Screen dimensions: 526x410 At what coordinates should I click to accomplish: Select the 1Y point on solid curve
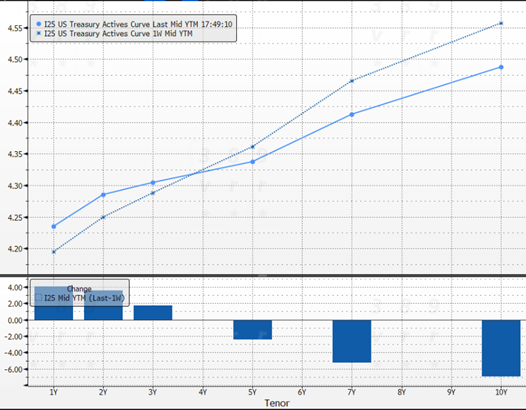pos(54,226)
